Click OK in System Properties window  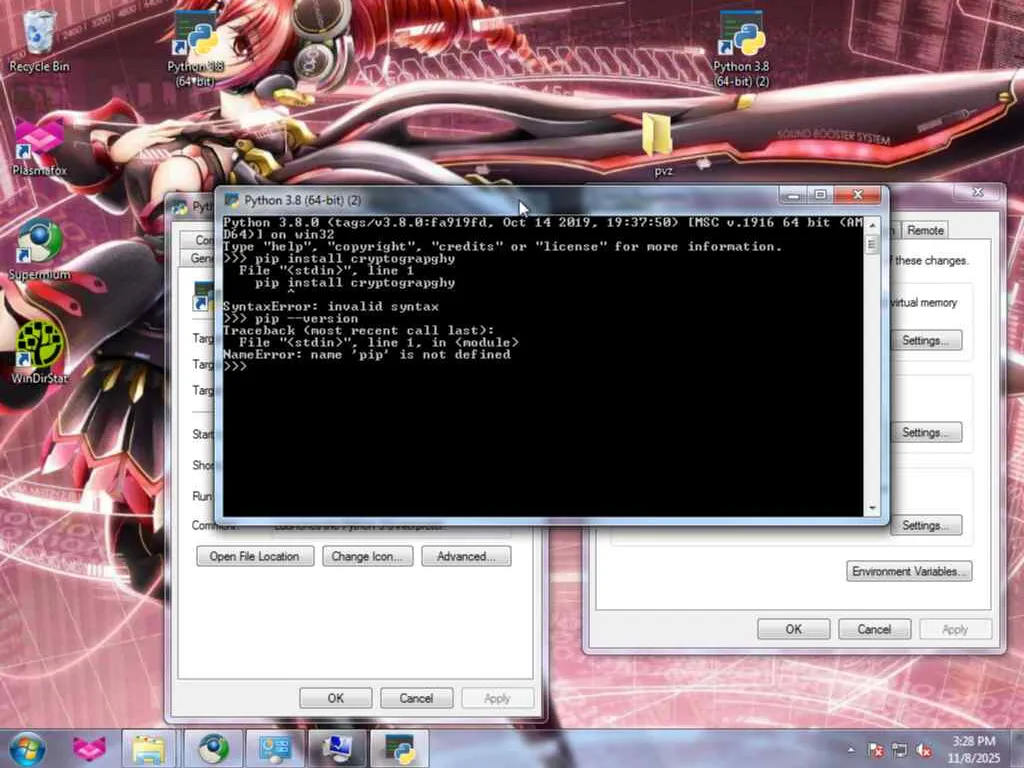(x=793, y=629)
